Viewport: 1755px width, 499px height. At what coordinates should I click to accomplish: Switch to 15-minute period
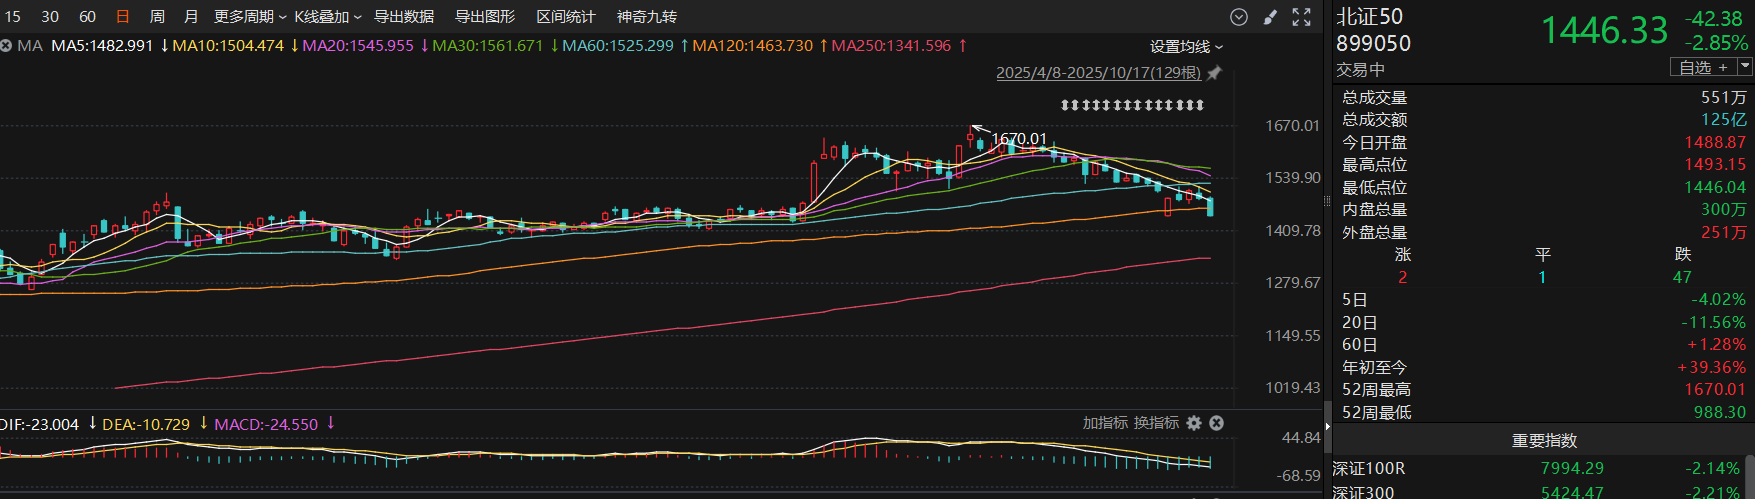(x=12, y=17)
